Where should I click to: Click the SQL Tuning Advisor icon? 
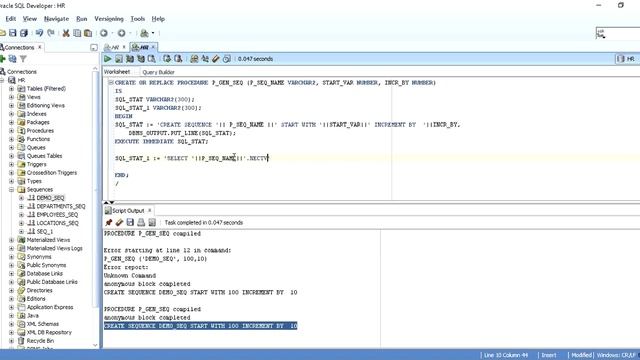(151, 59)
